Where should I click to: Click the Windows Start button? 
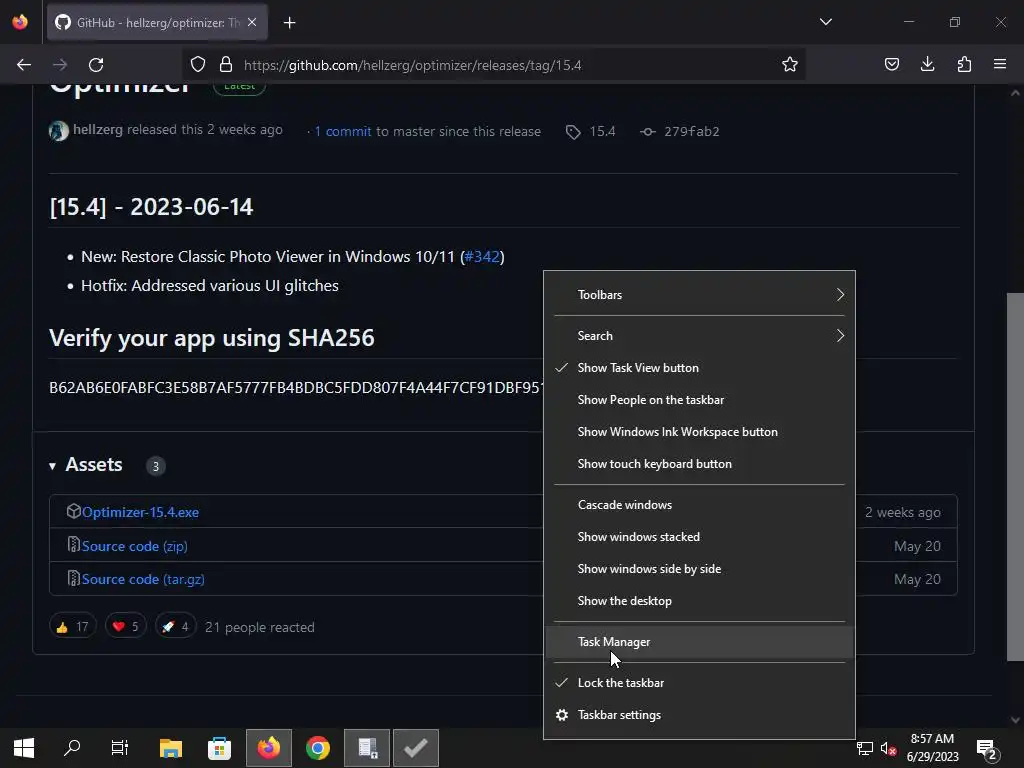pos(24,748)
